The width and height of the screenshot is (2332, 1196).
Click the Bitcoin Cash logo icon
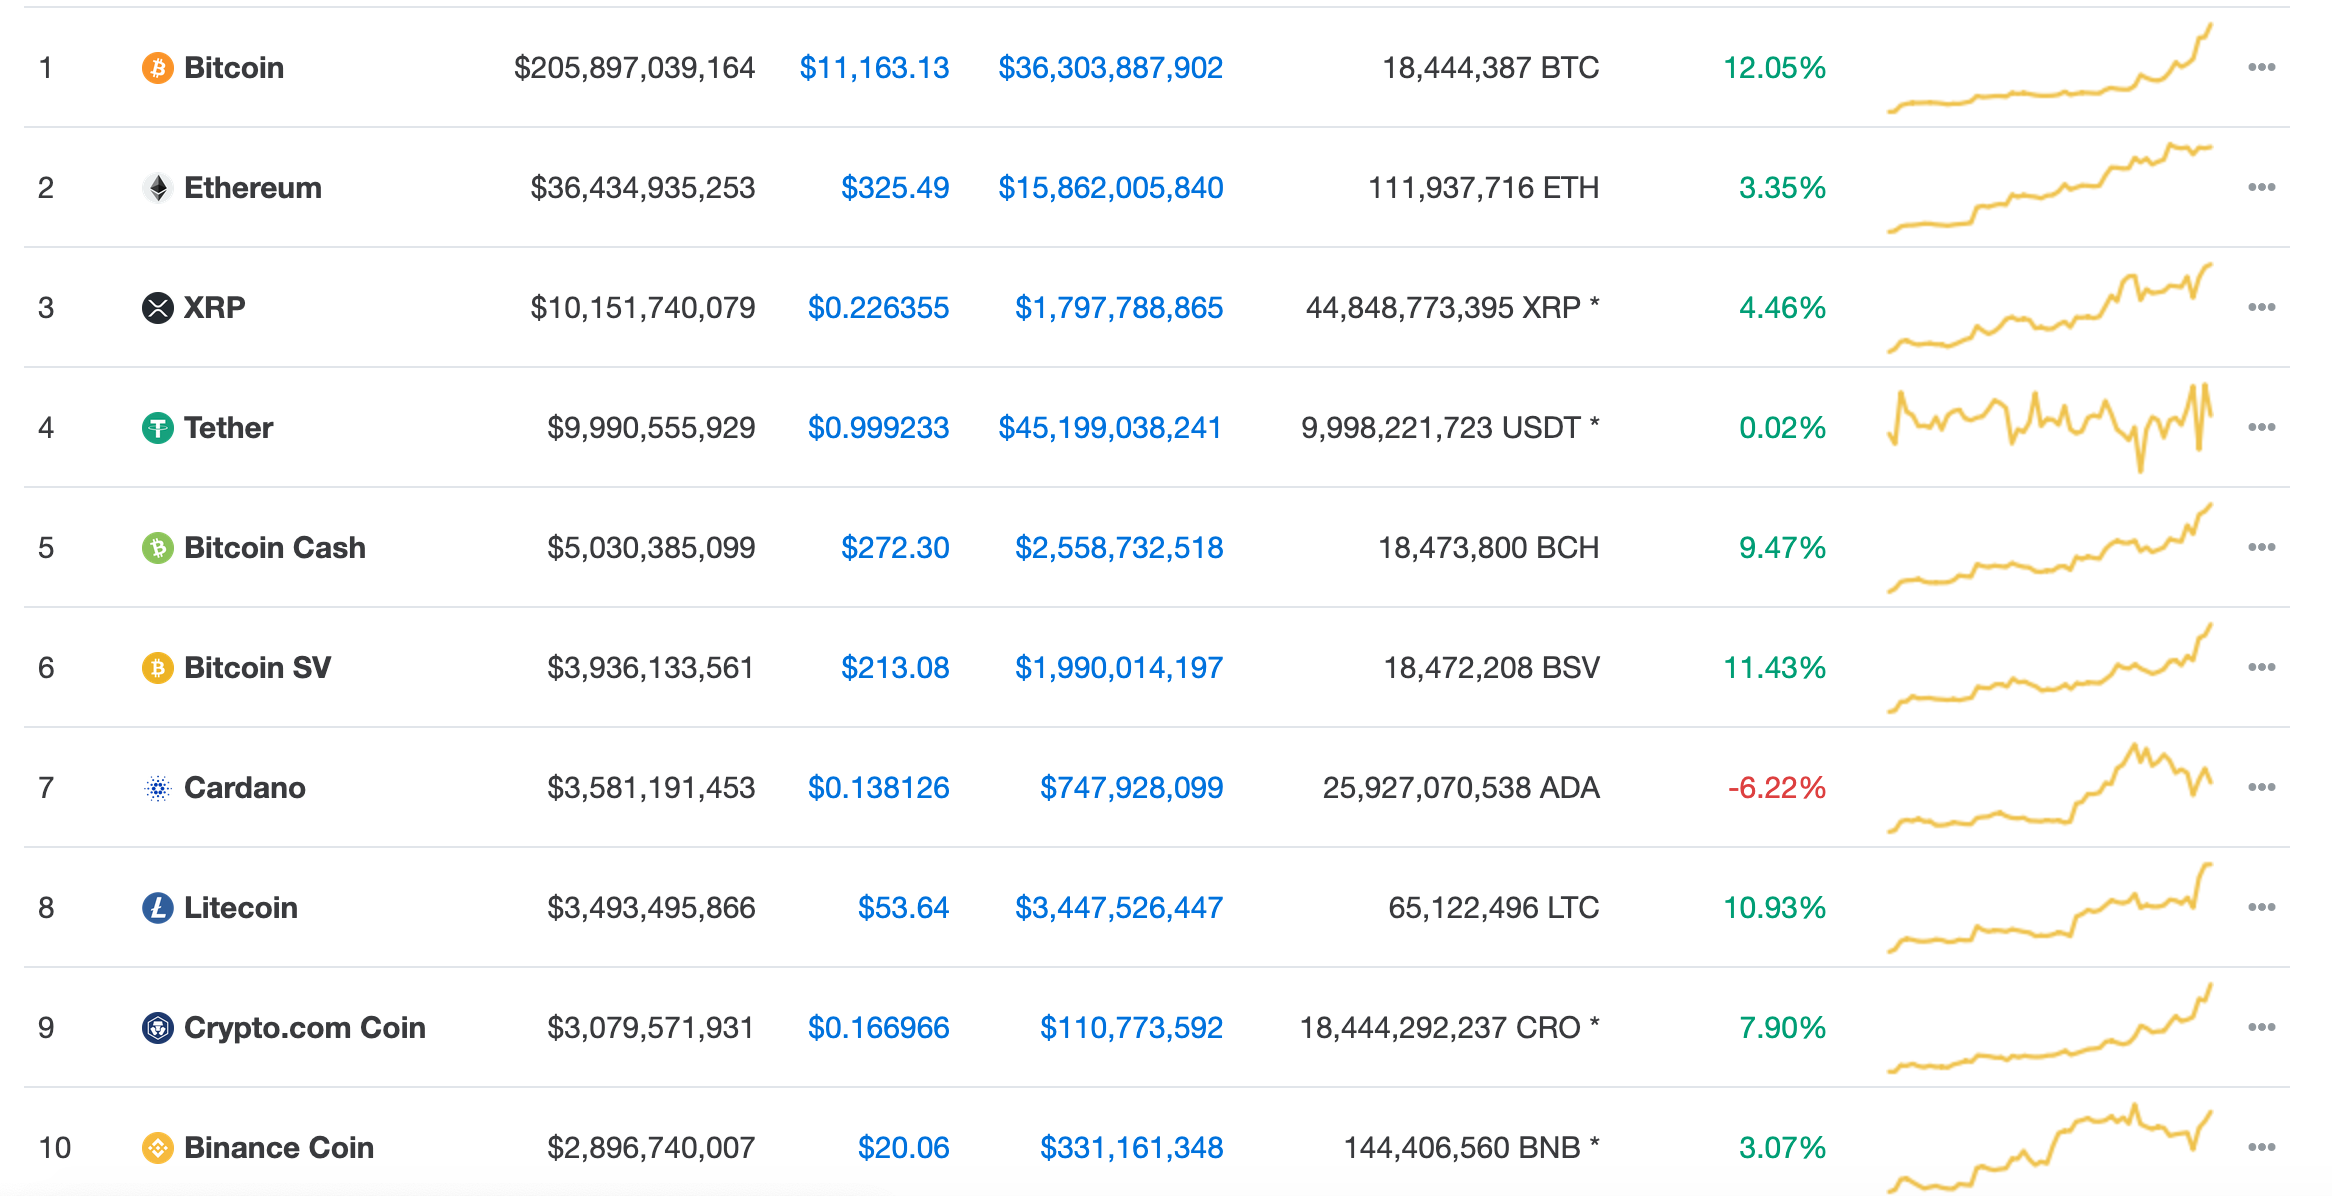point(157,548)
